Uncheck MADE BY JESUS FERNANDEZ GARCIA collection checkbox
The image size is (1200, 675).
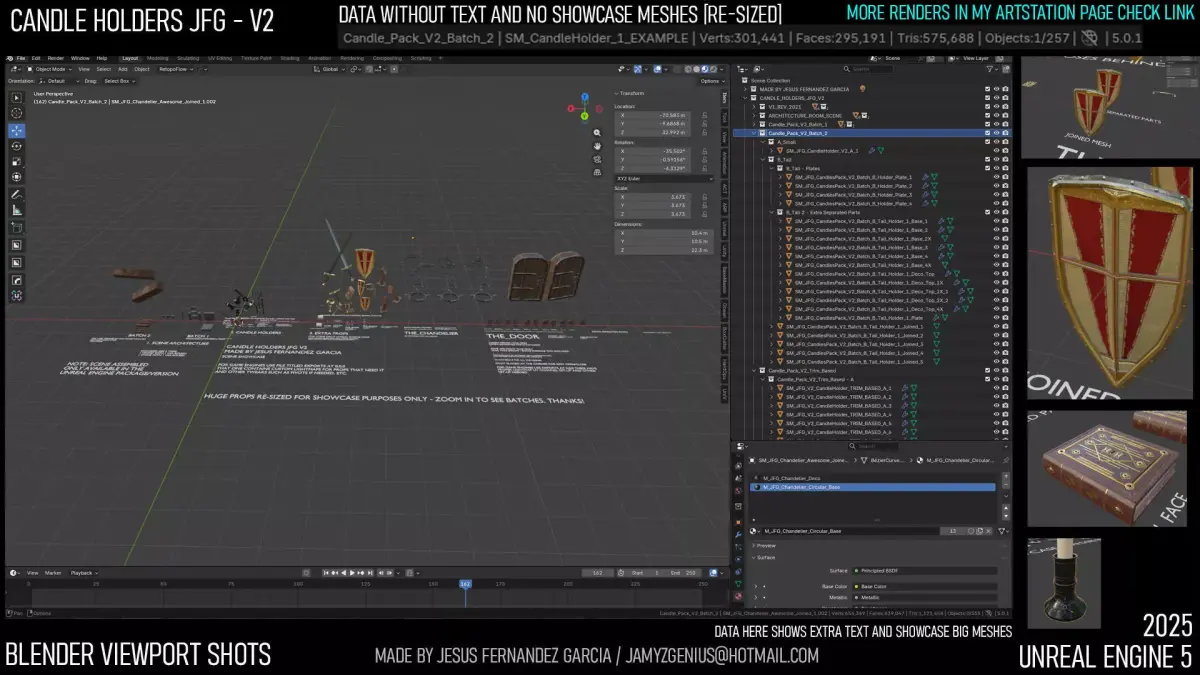987,89
